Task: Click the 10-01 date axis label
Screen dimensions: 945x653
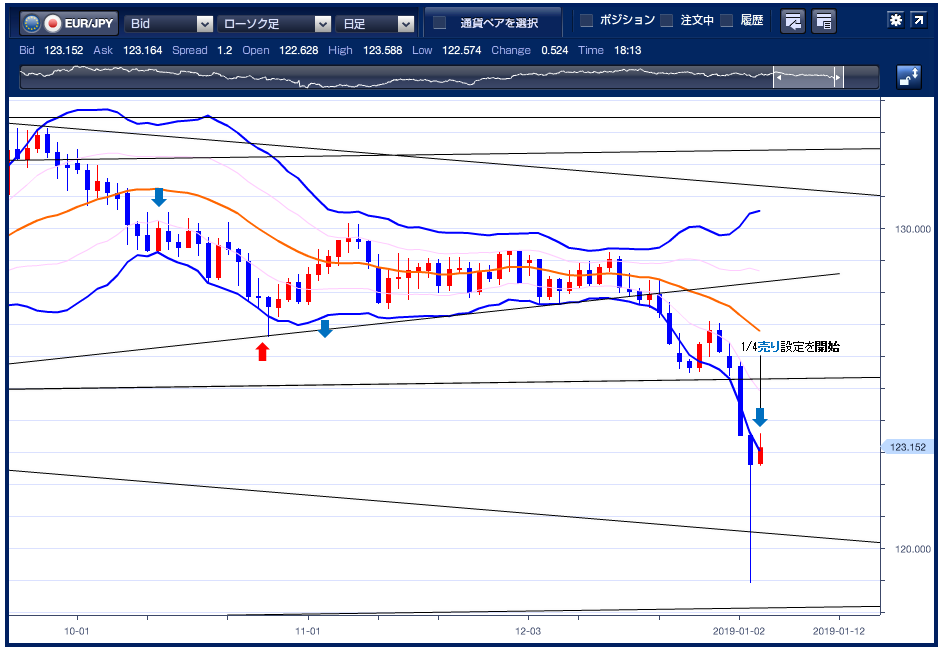Action: tap(77, 631)
